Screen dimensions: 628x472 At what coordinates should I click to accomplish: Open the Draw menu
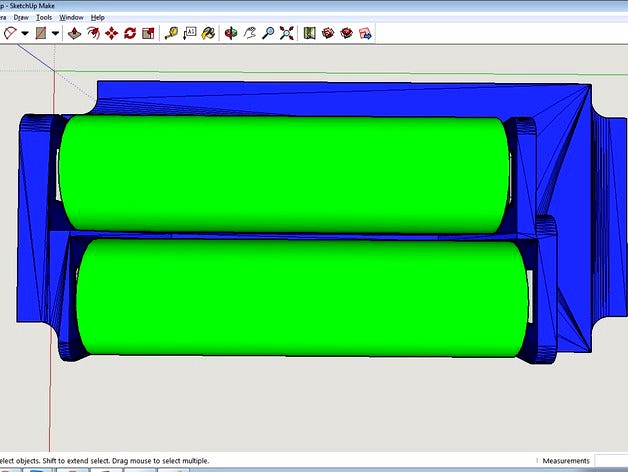coord(21,17)
